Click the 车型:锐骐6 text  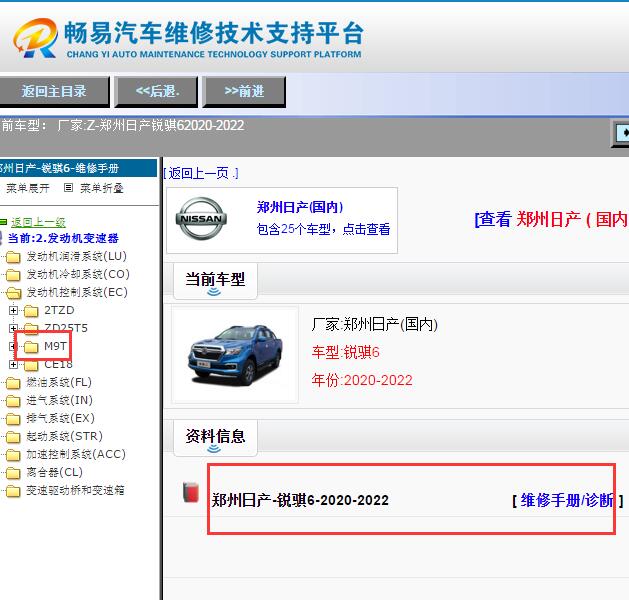[345, 352]
